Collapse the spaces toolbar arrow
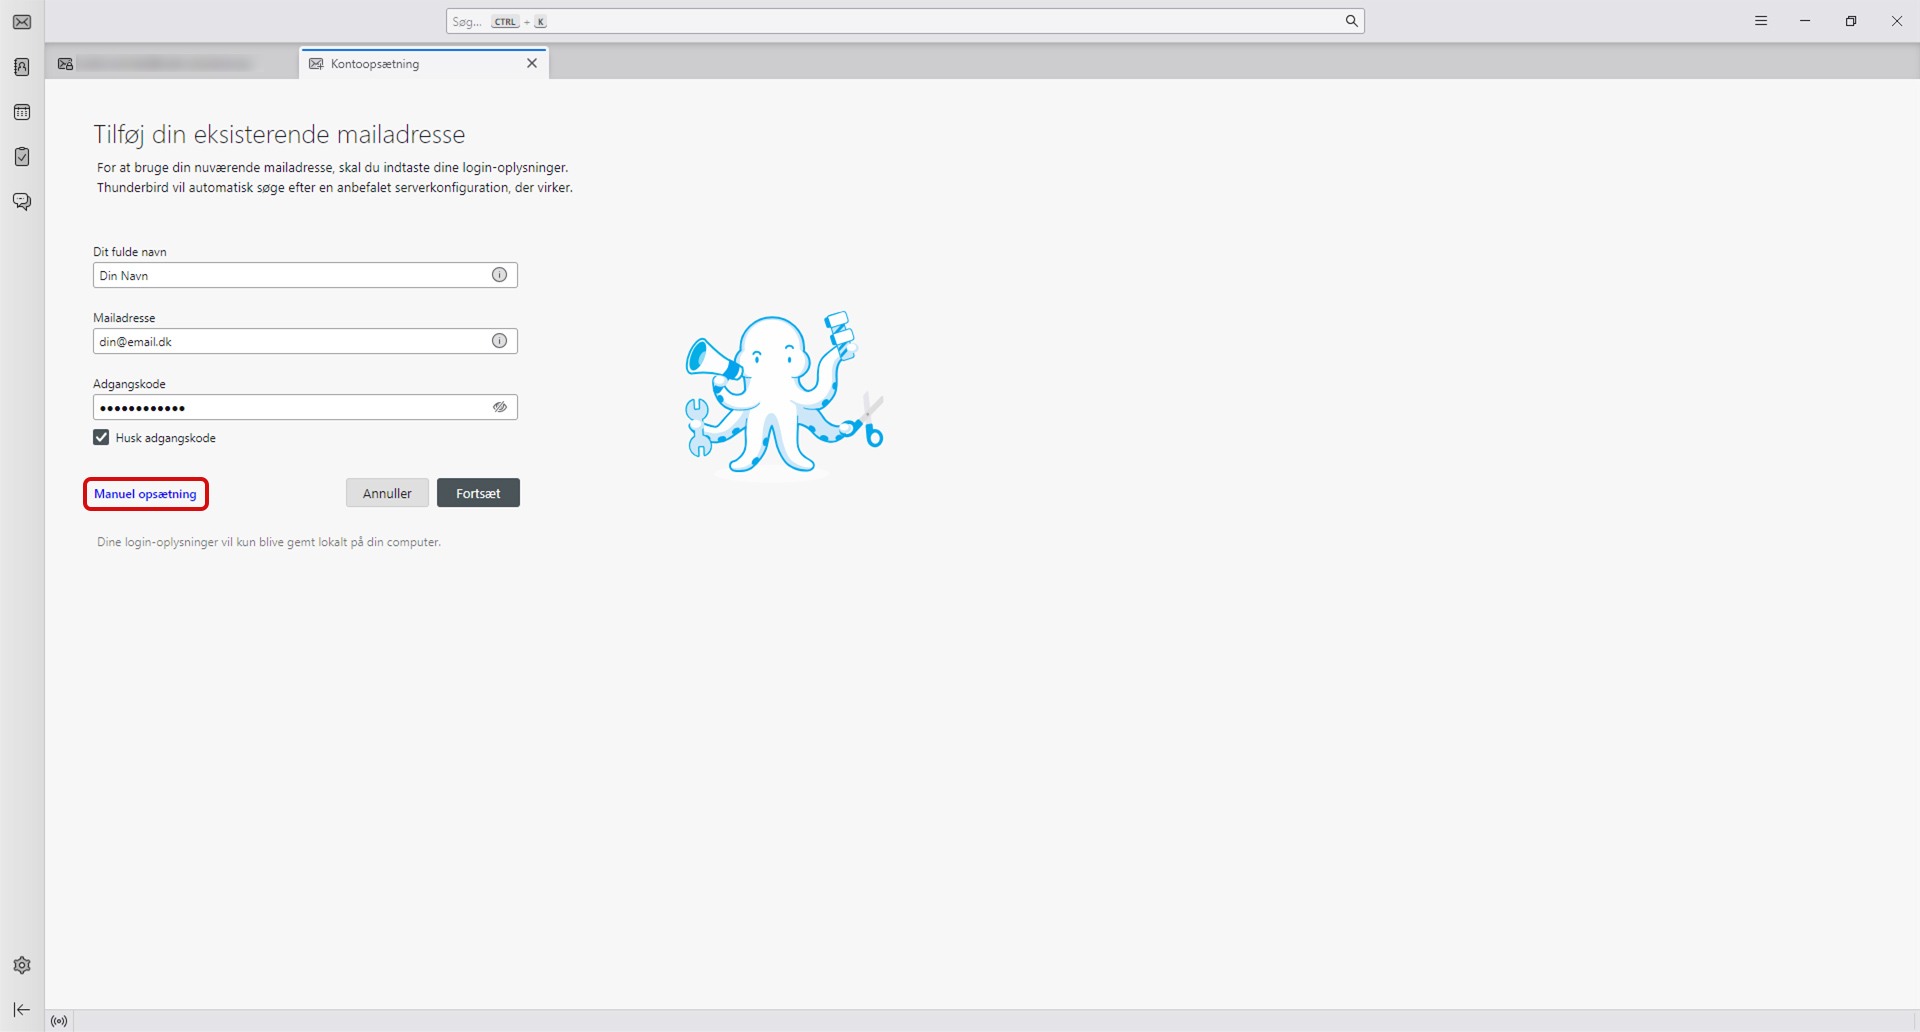Screen dimensions: 1920x1032 tap(22, 1010)
